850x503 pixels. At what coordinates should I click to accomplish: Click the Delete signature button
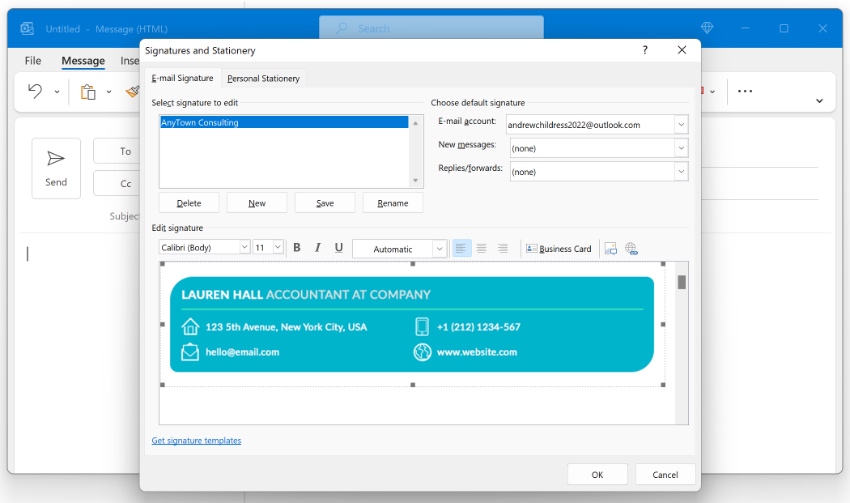[189, 203]
